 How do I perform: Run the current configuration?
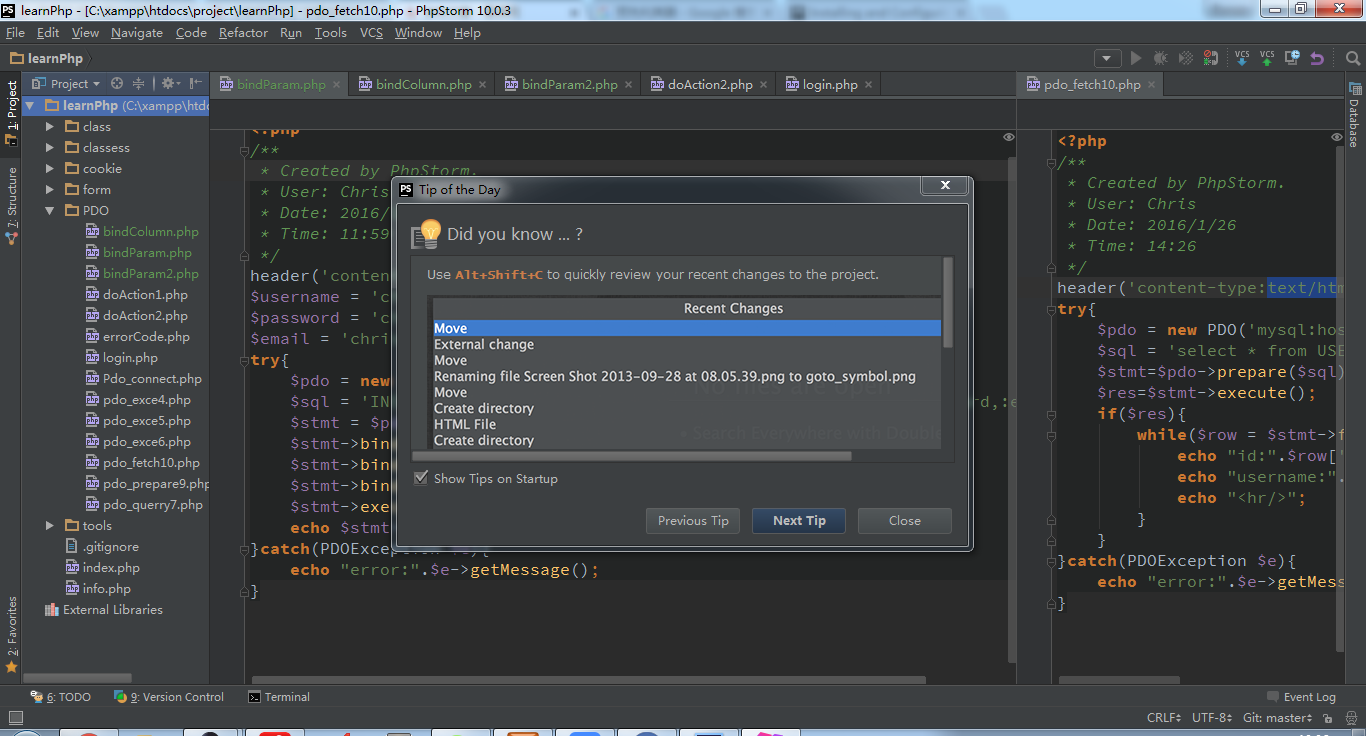(1135, 59)
